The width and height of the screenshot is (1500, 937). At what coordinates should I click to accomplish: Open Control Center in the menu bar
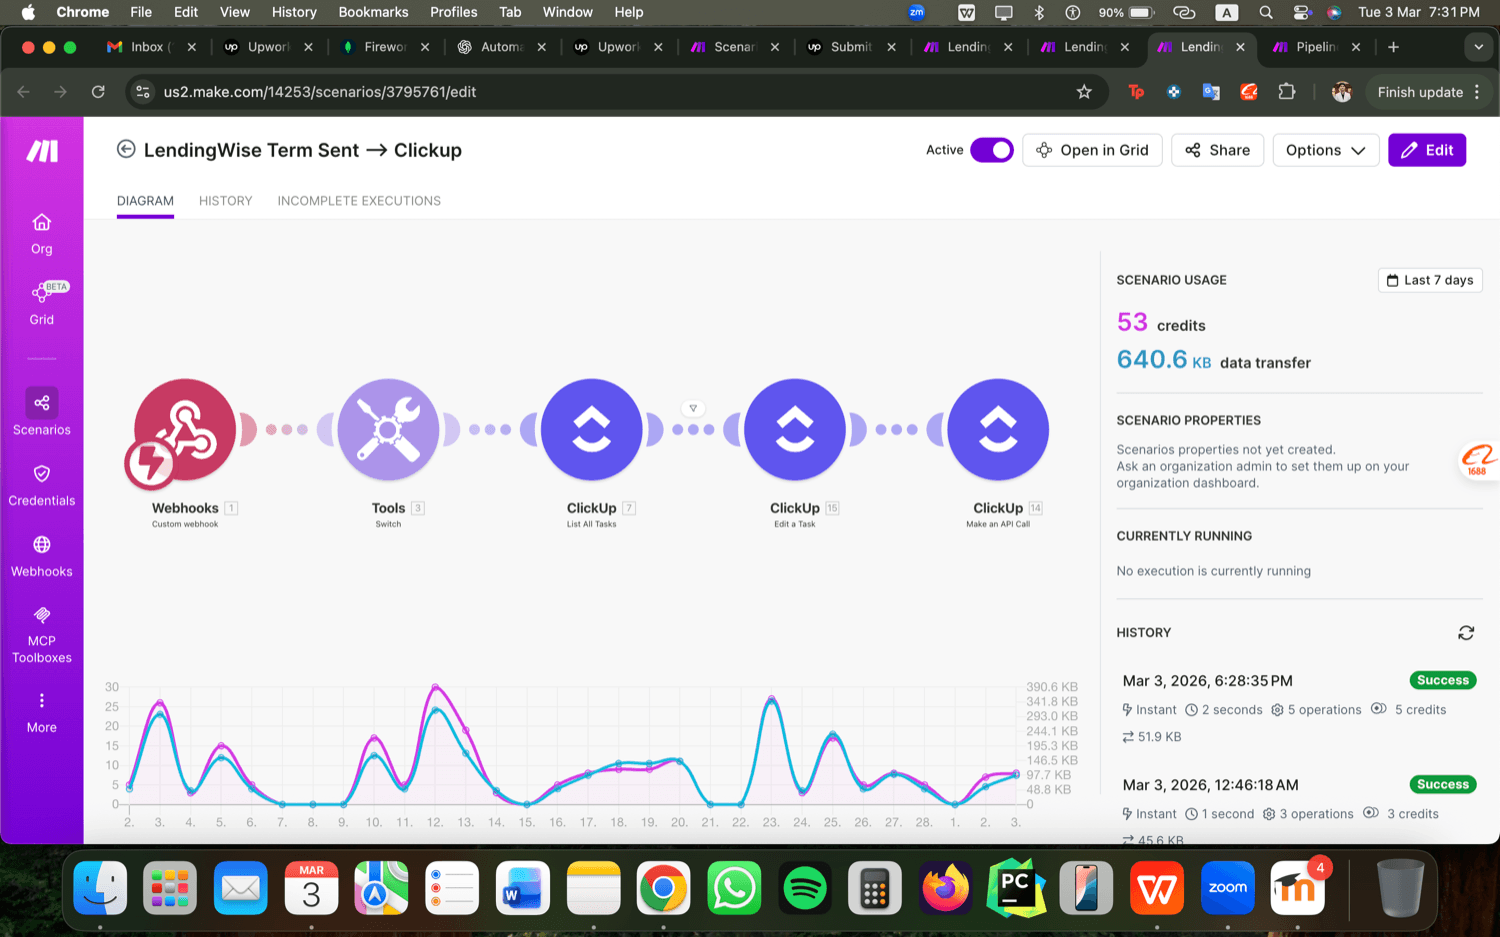click(1301, 12)
